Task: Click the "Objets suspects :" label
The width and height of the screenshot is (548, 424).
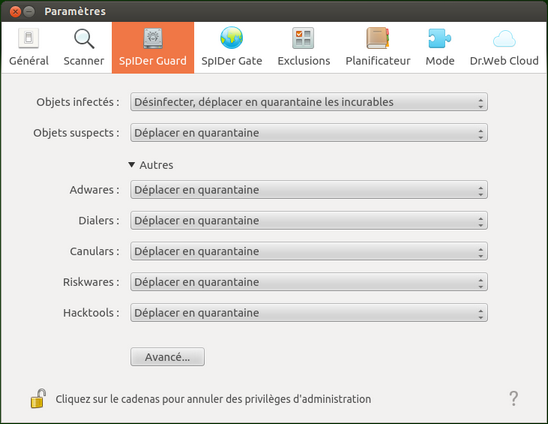Action: click(76, 133)
